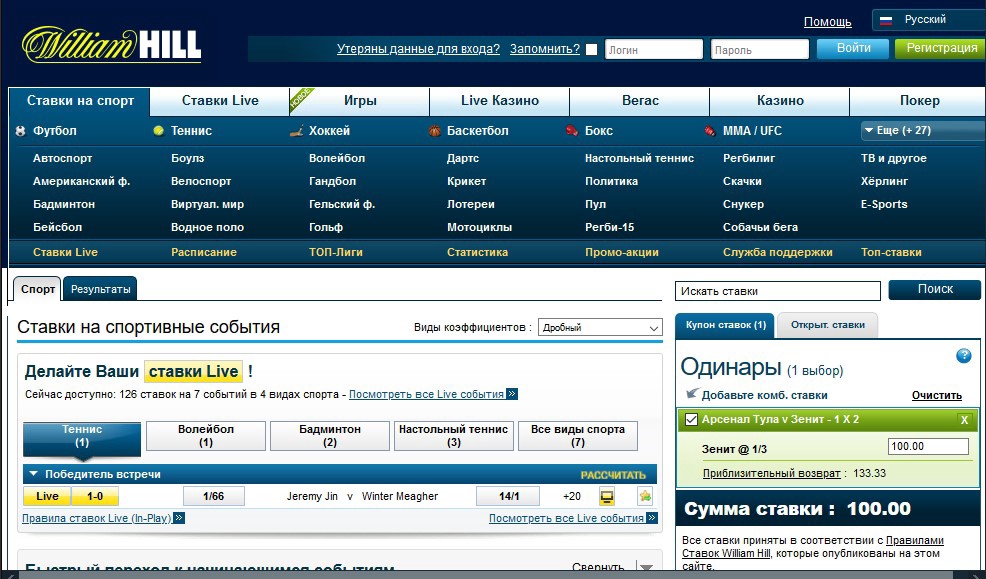Screen dimensions: 986x579
Task: Collapse quick navigation with Свернуть arrow
Action: (x=646, y=566)
